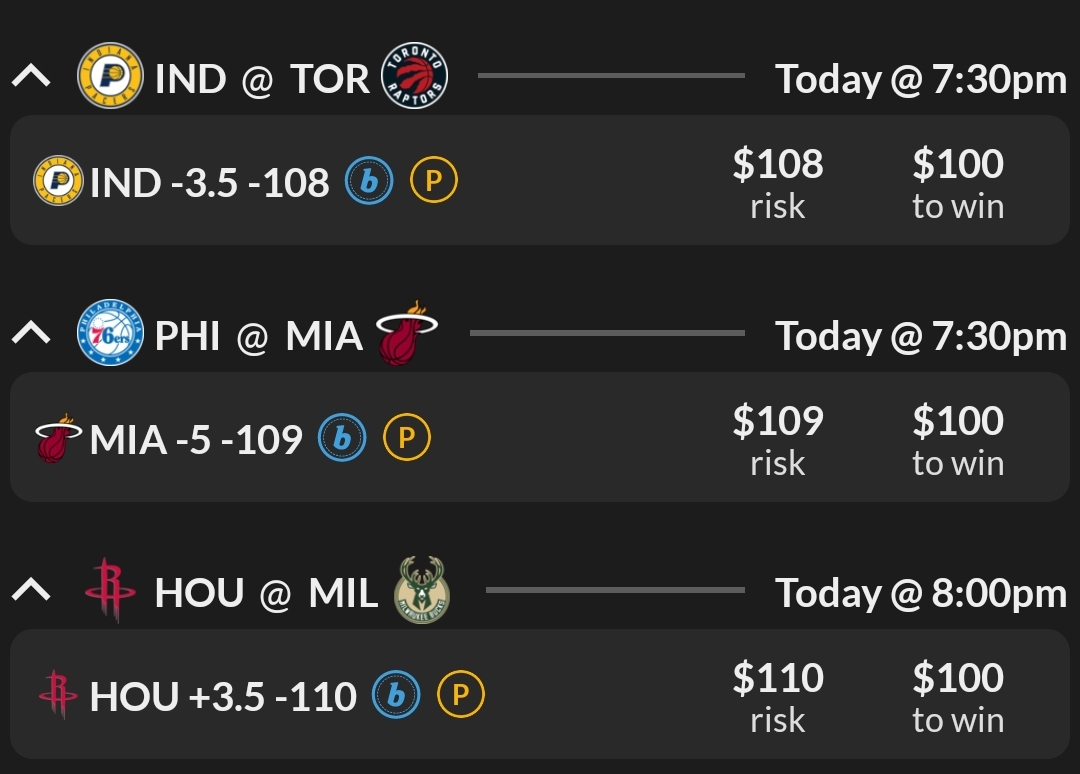Click the Houston Rockets logo in header
This screenshot has width=1080, height=774.
110,591
